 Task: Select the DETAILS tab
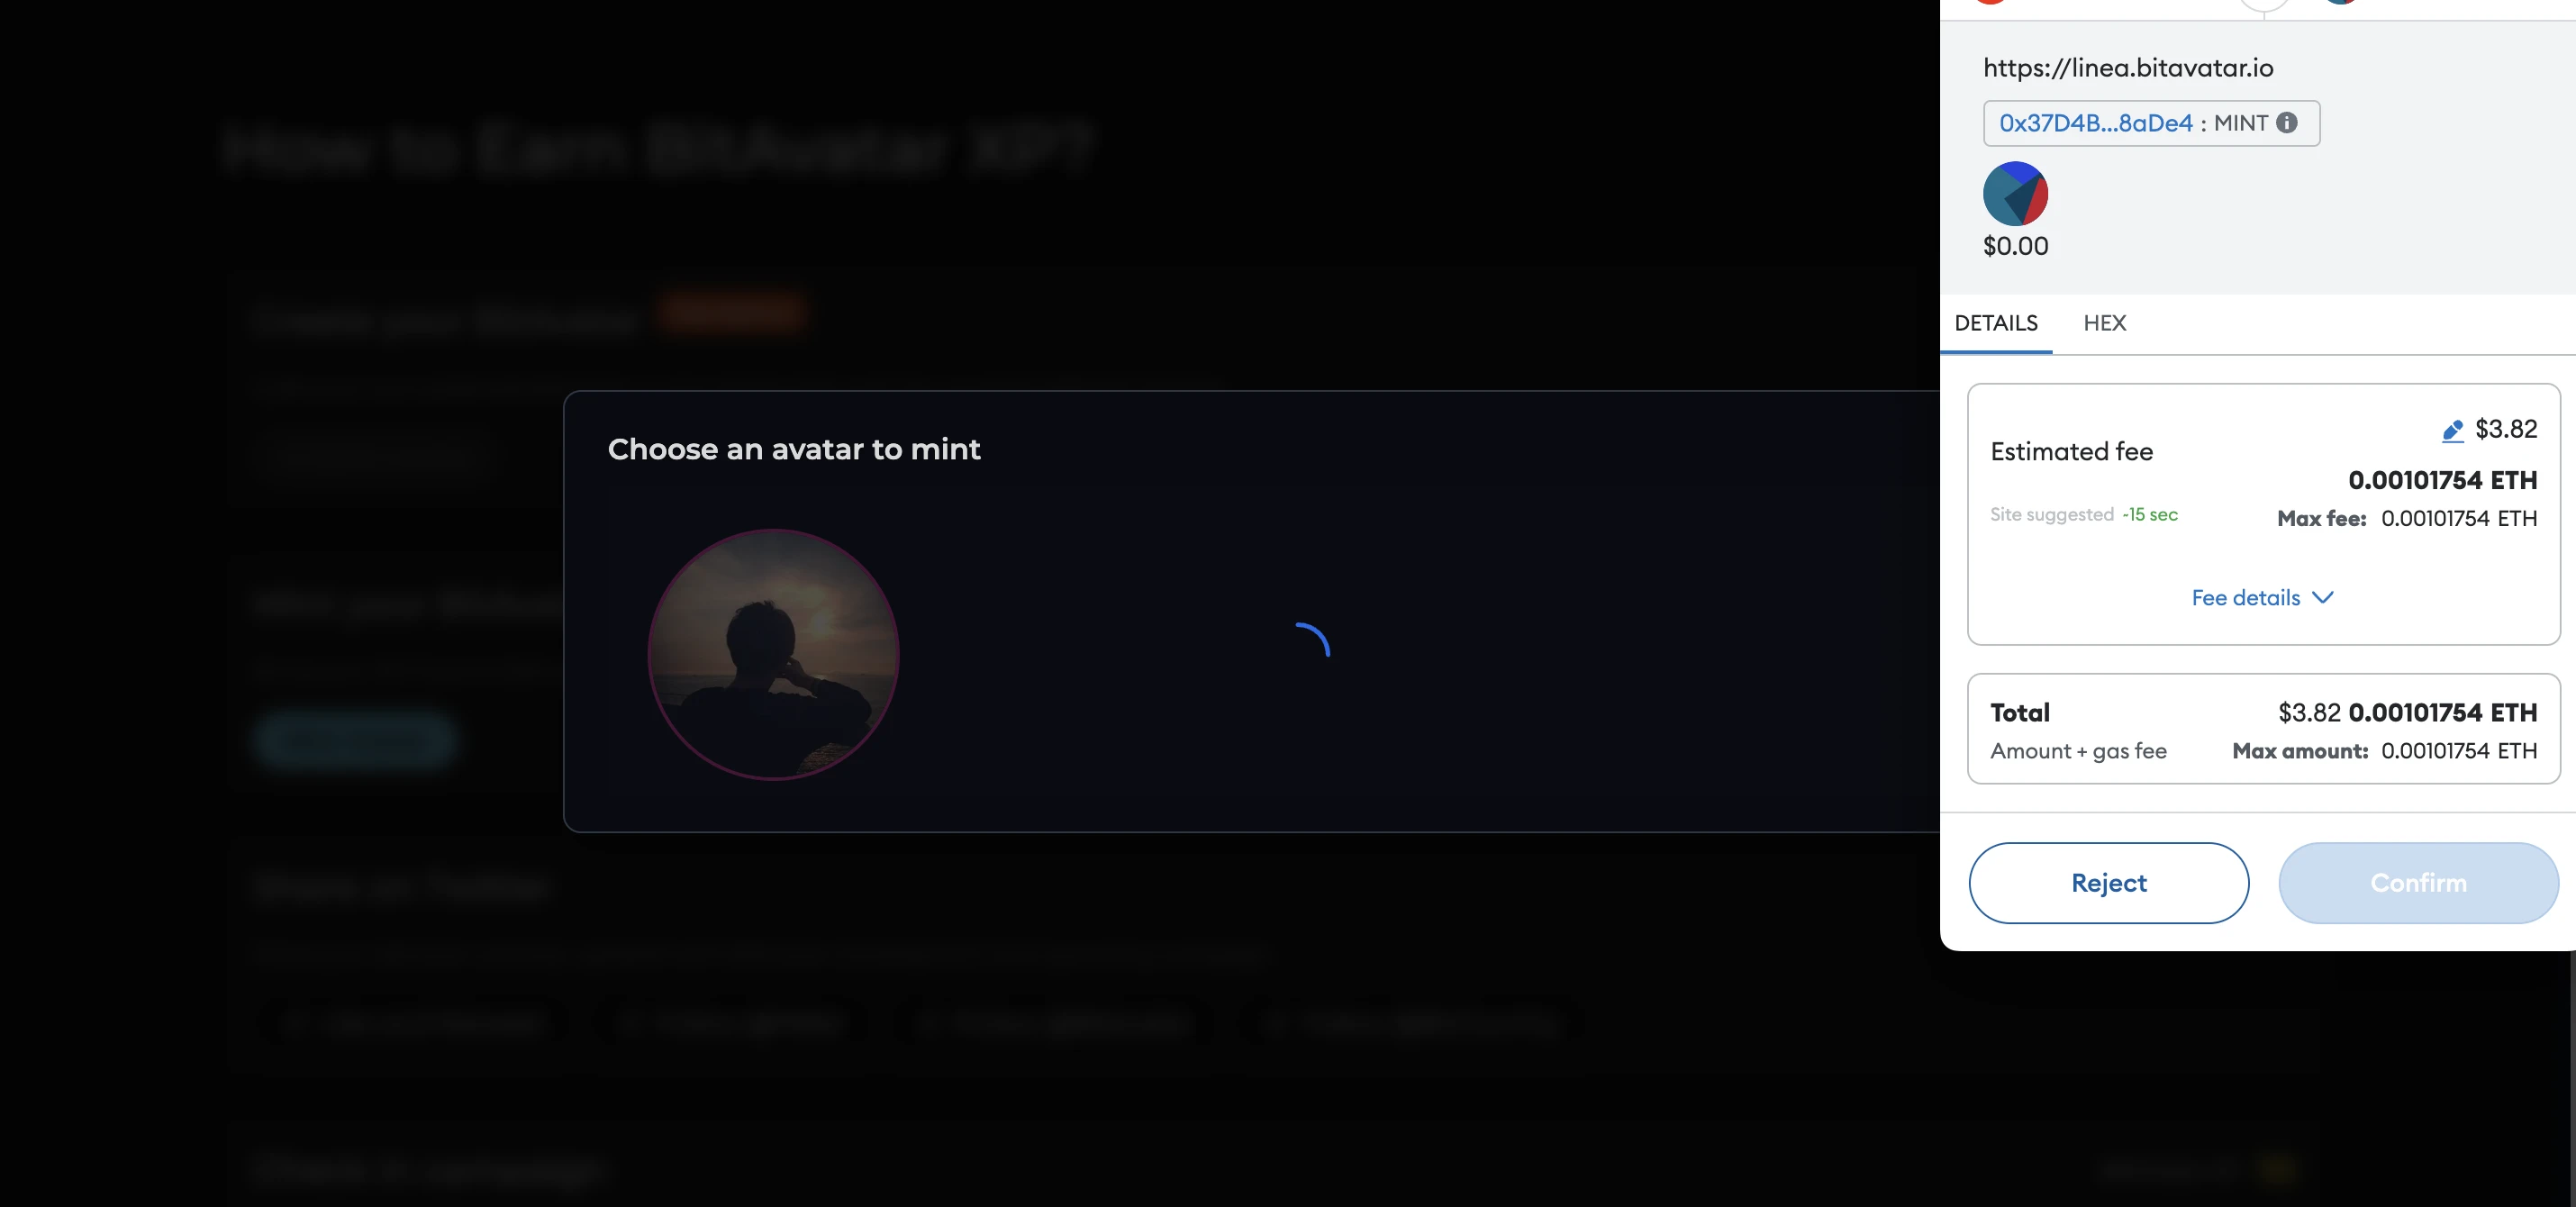point(1996,323)
